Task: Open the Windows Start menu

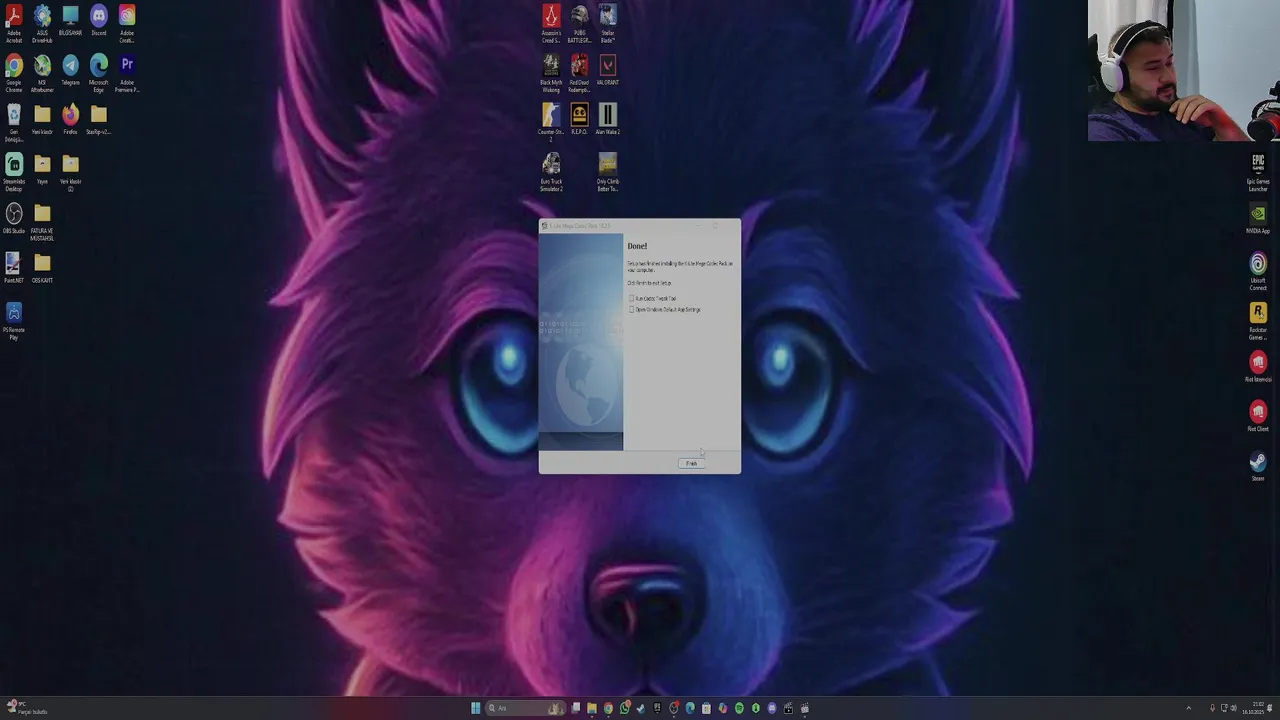Action: click(x=476, y=708)
